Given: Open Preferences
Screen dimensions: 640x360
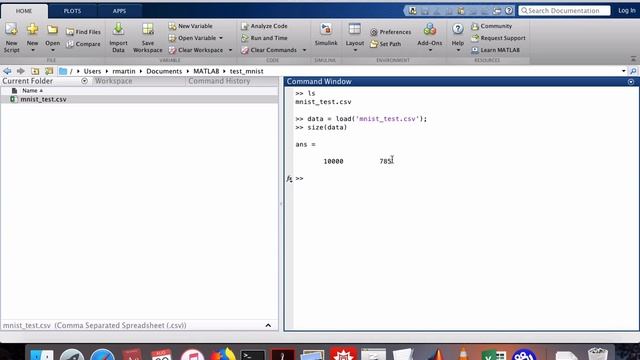Looking at the screenshot, I should (391, 32).
